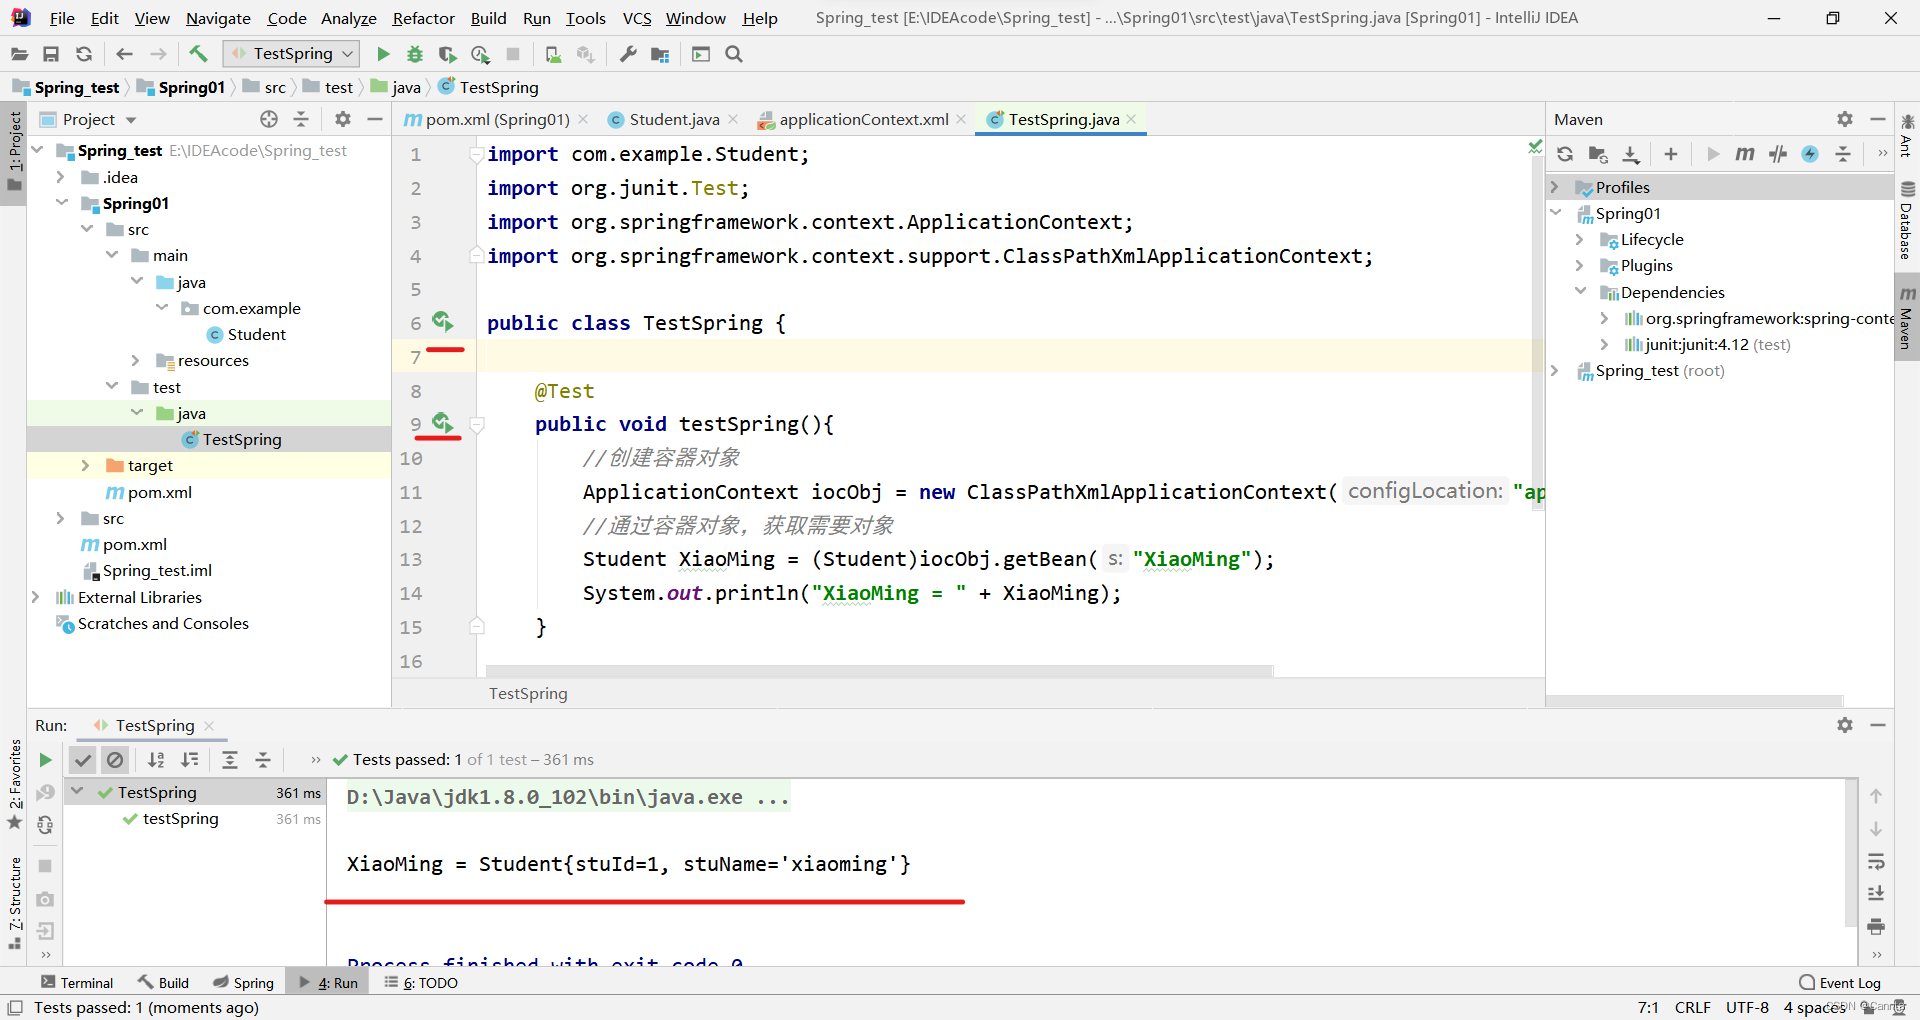Open the Navigate menu

tap(218, 18)
